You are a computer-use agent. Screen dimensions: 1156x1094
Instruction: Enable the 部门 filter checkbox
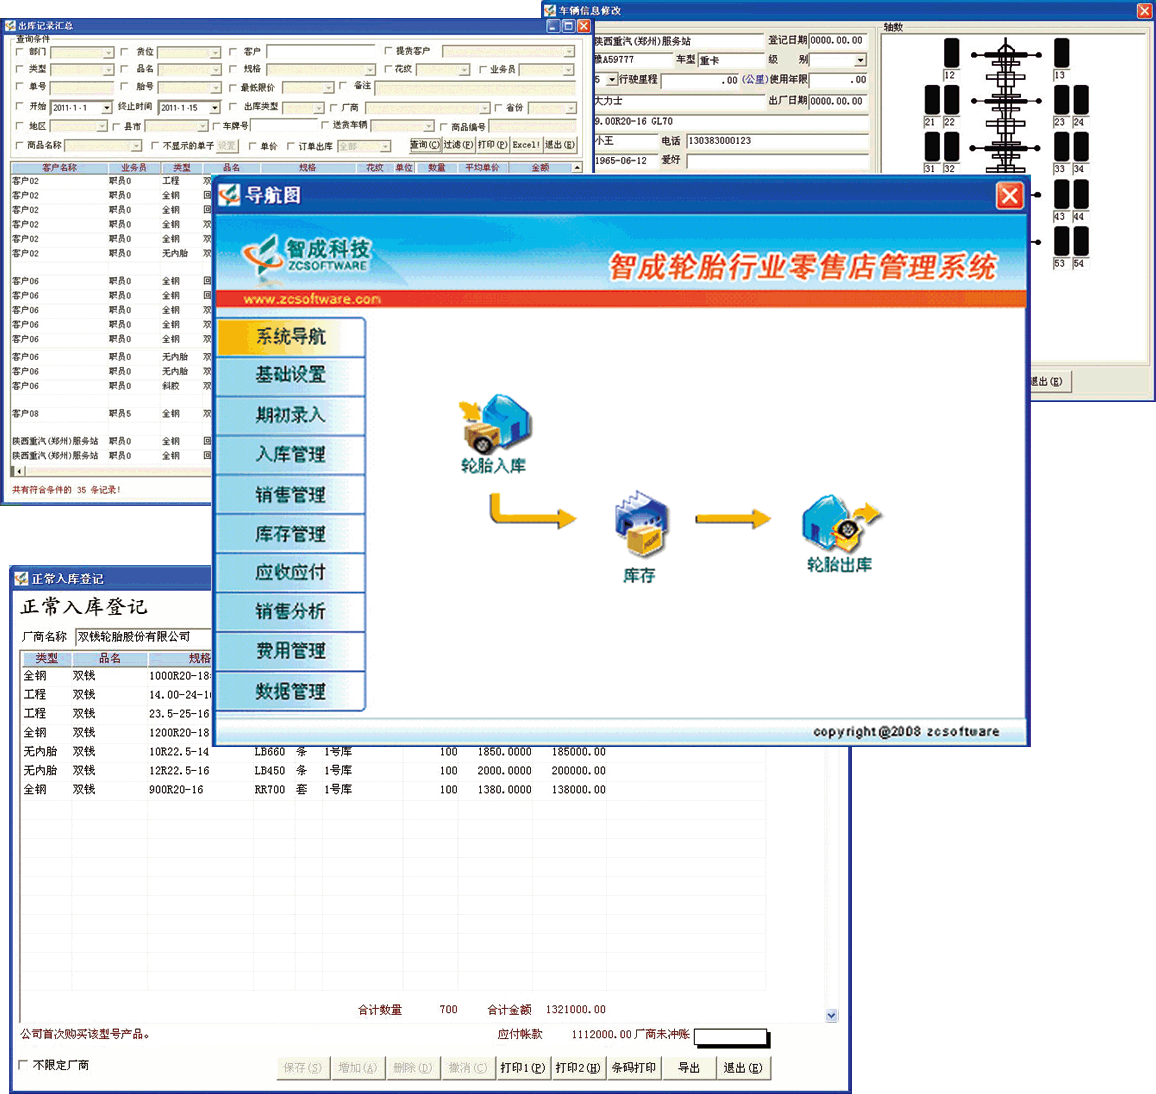[20, 52]
